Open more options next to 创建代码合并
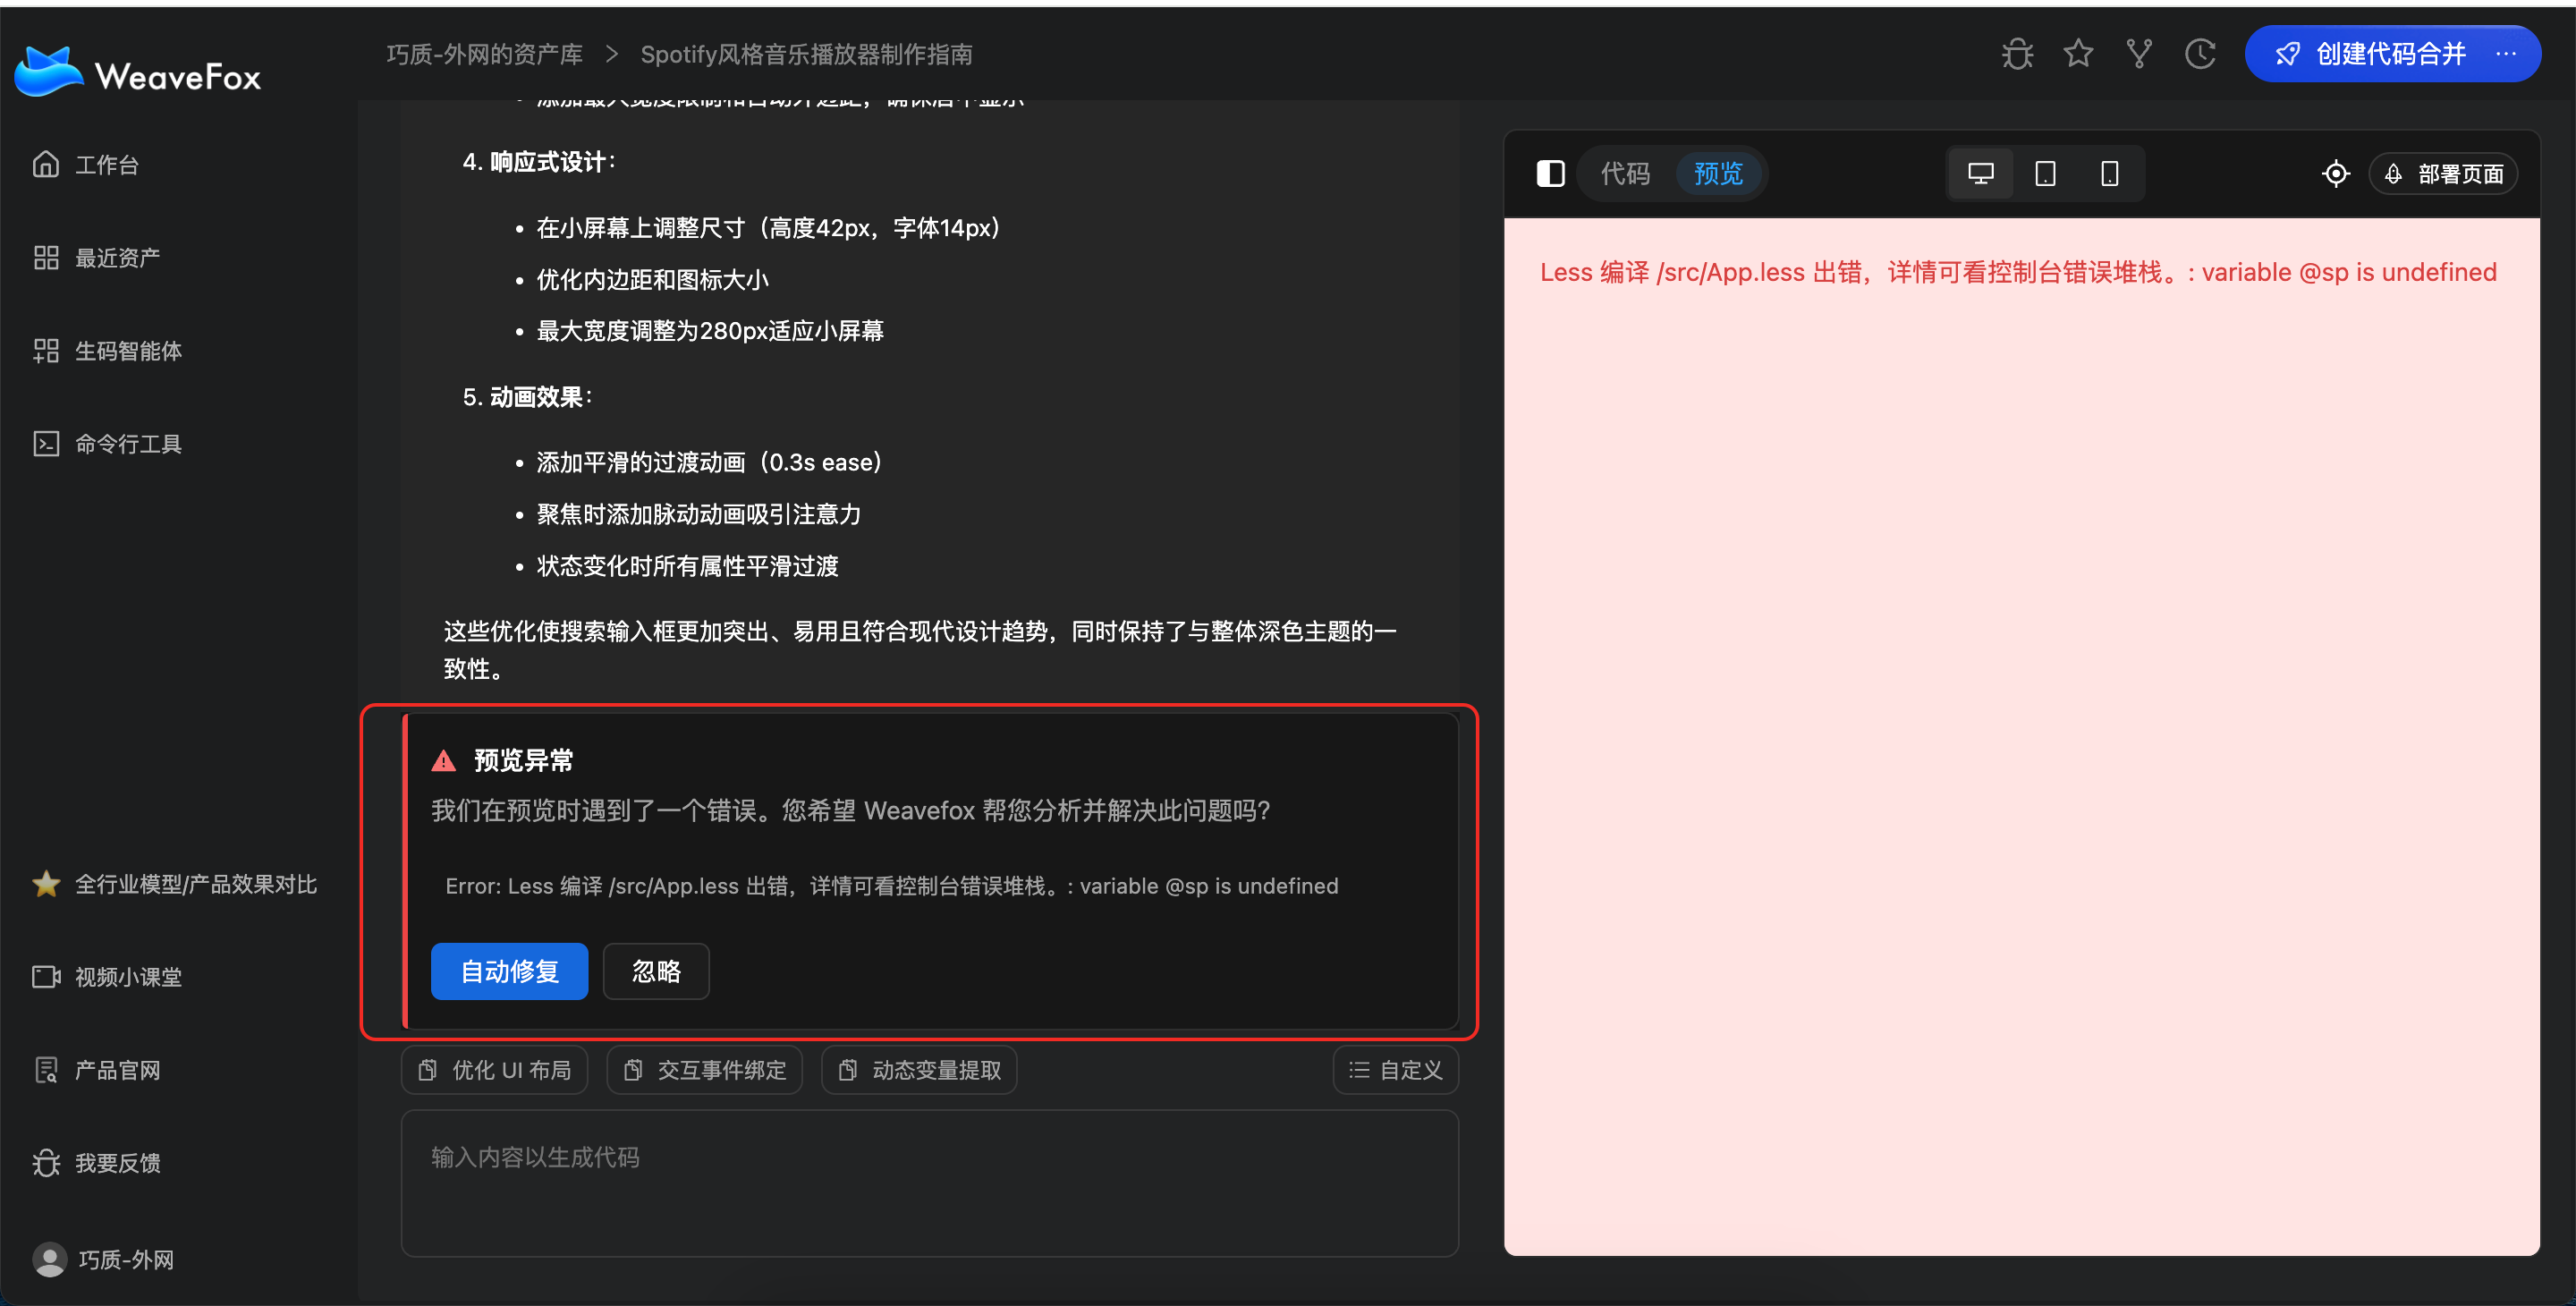The width and height of the screenshot is (2576, 1306). coord(2506,54)
